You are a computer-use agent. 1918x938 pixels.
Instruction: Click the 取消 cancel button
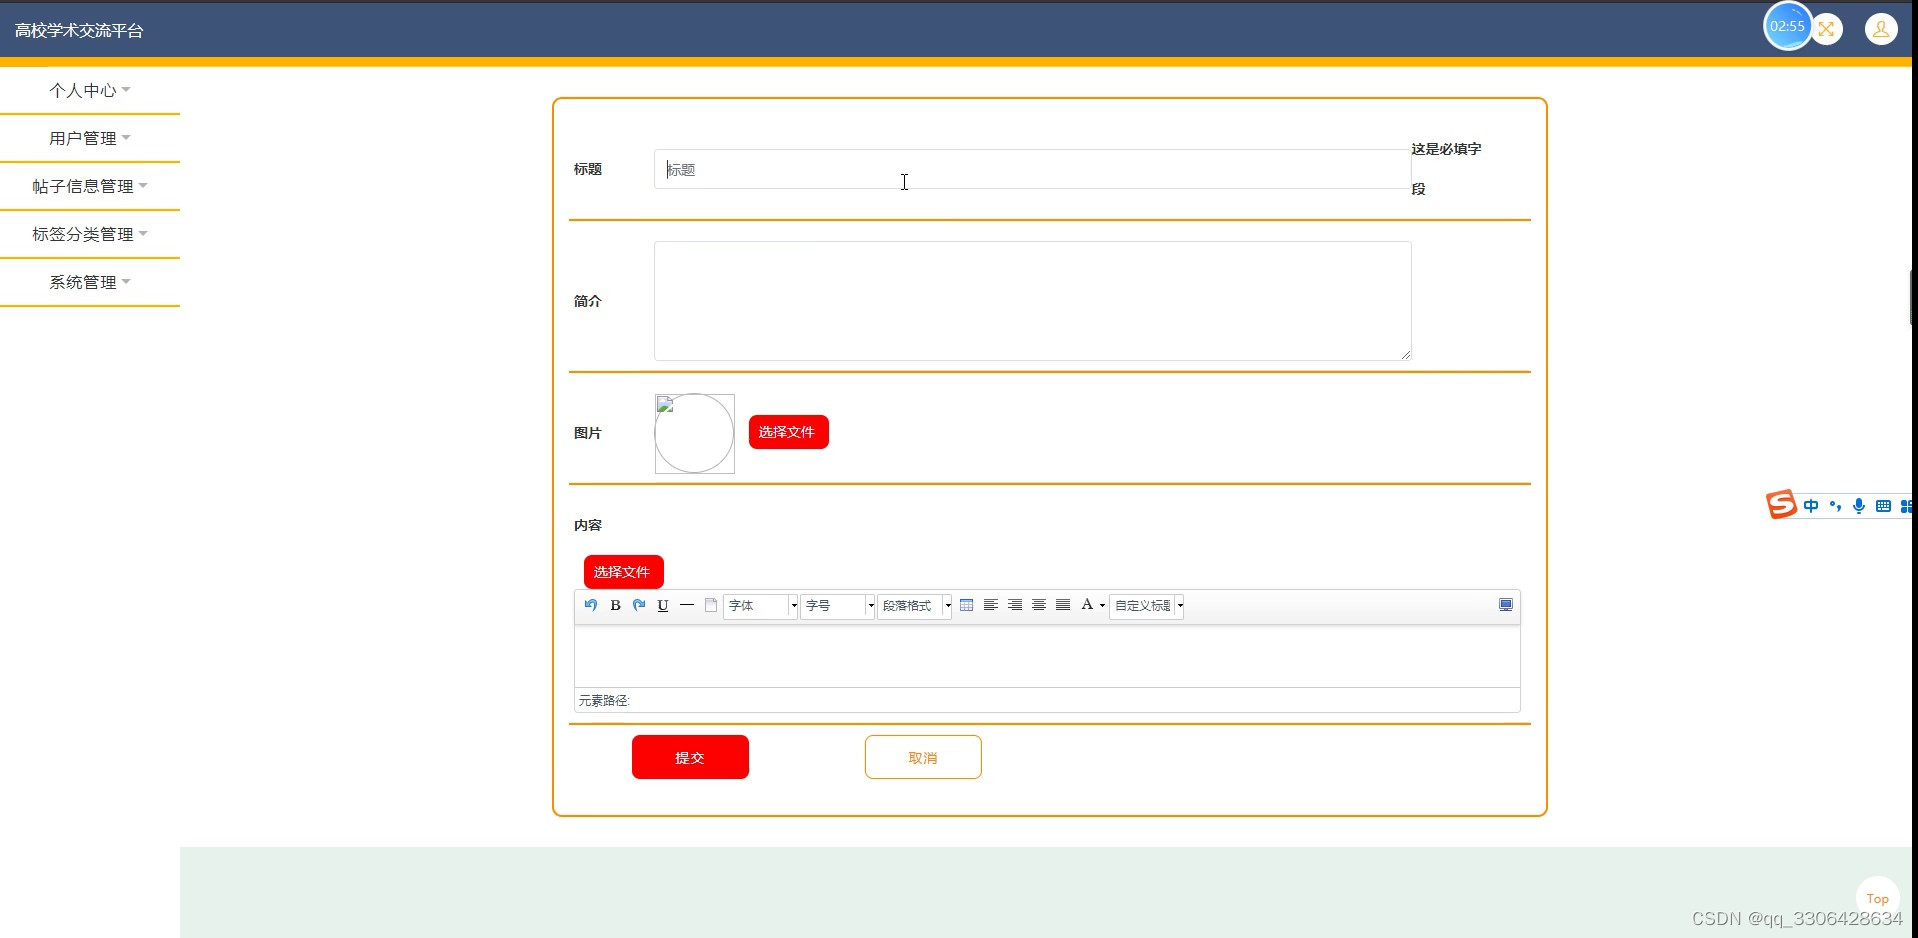923,757
